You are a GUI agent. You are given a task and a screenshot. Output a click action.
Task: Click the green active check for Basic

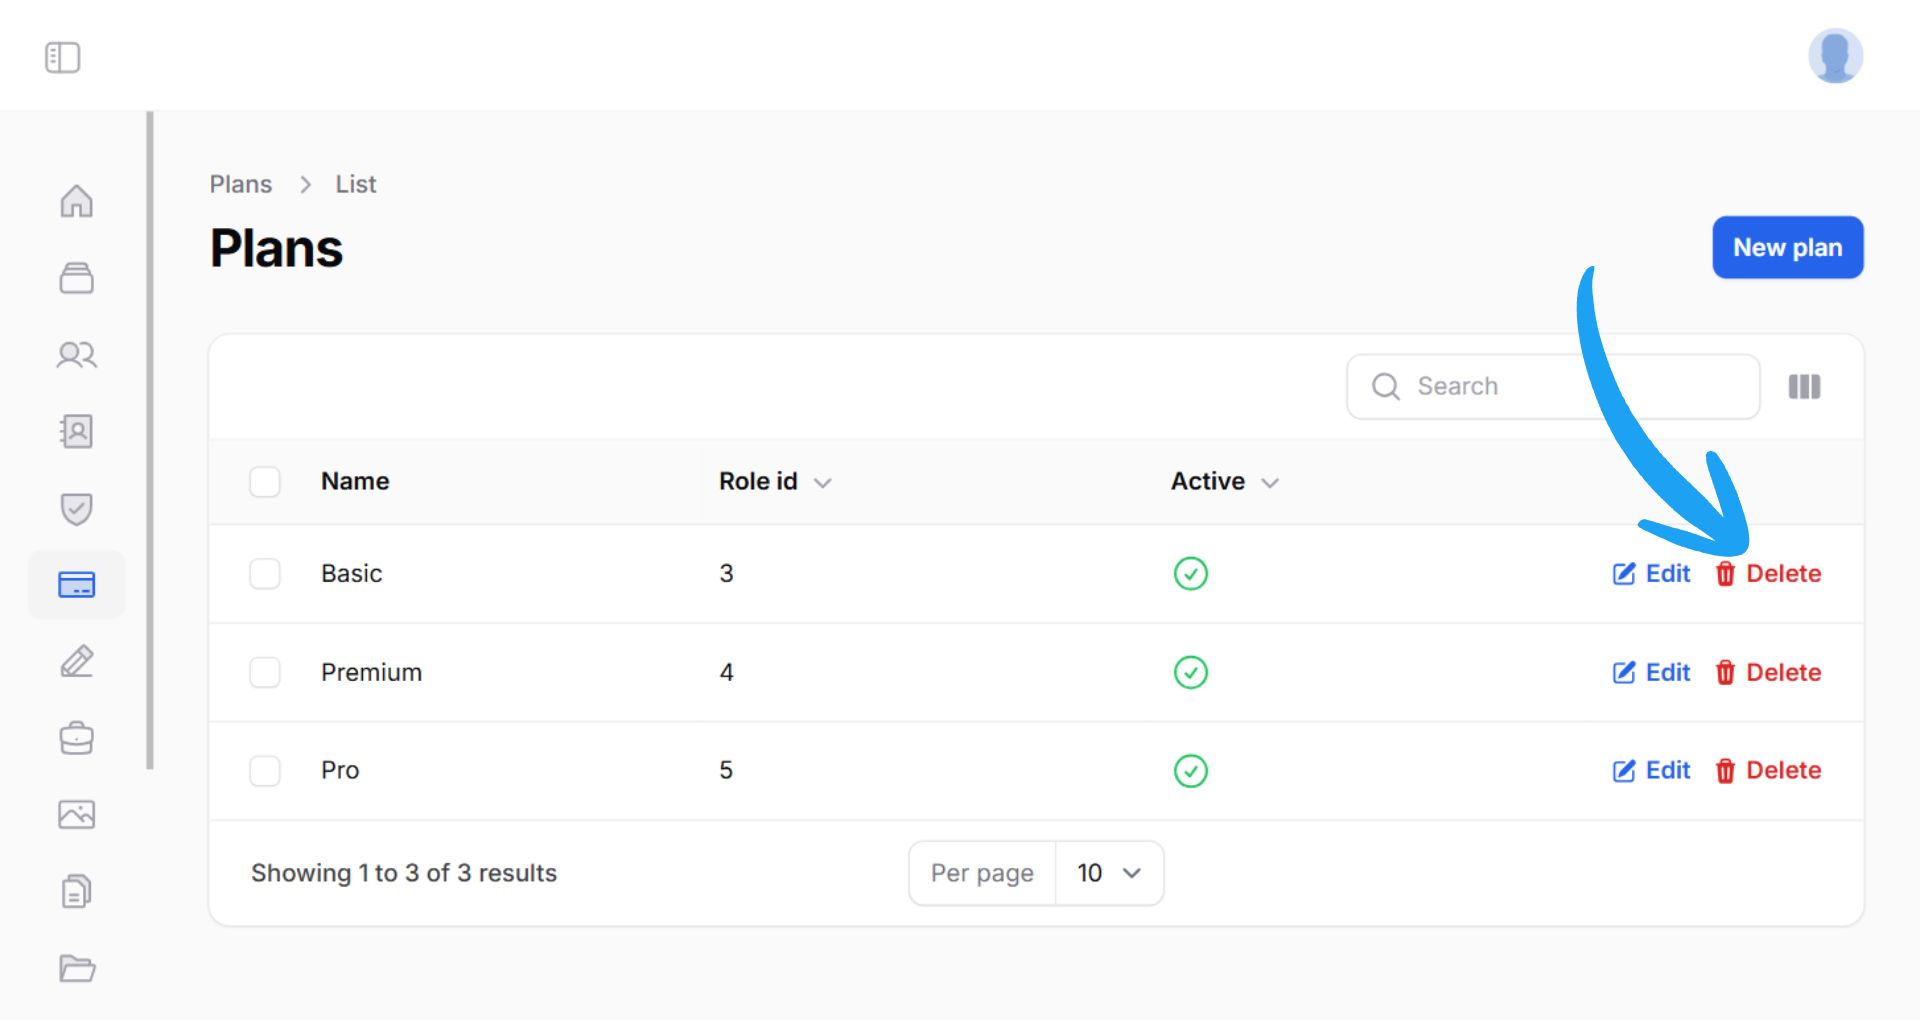pyautogui.click(x=1190, y=574)
